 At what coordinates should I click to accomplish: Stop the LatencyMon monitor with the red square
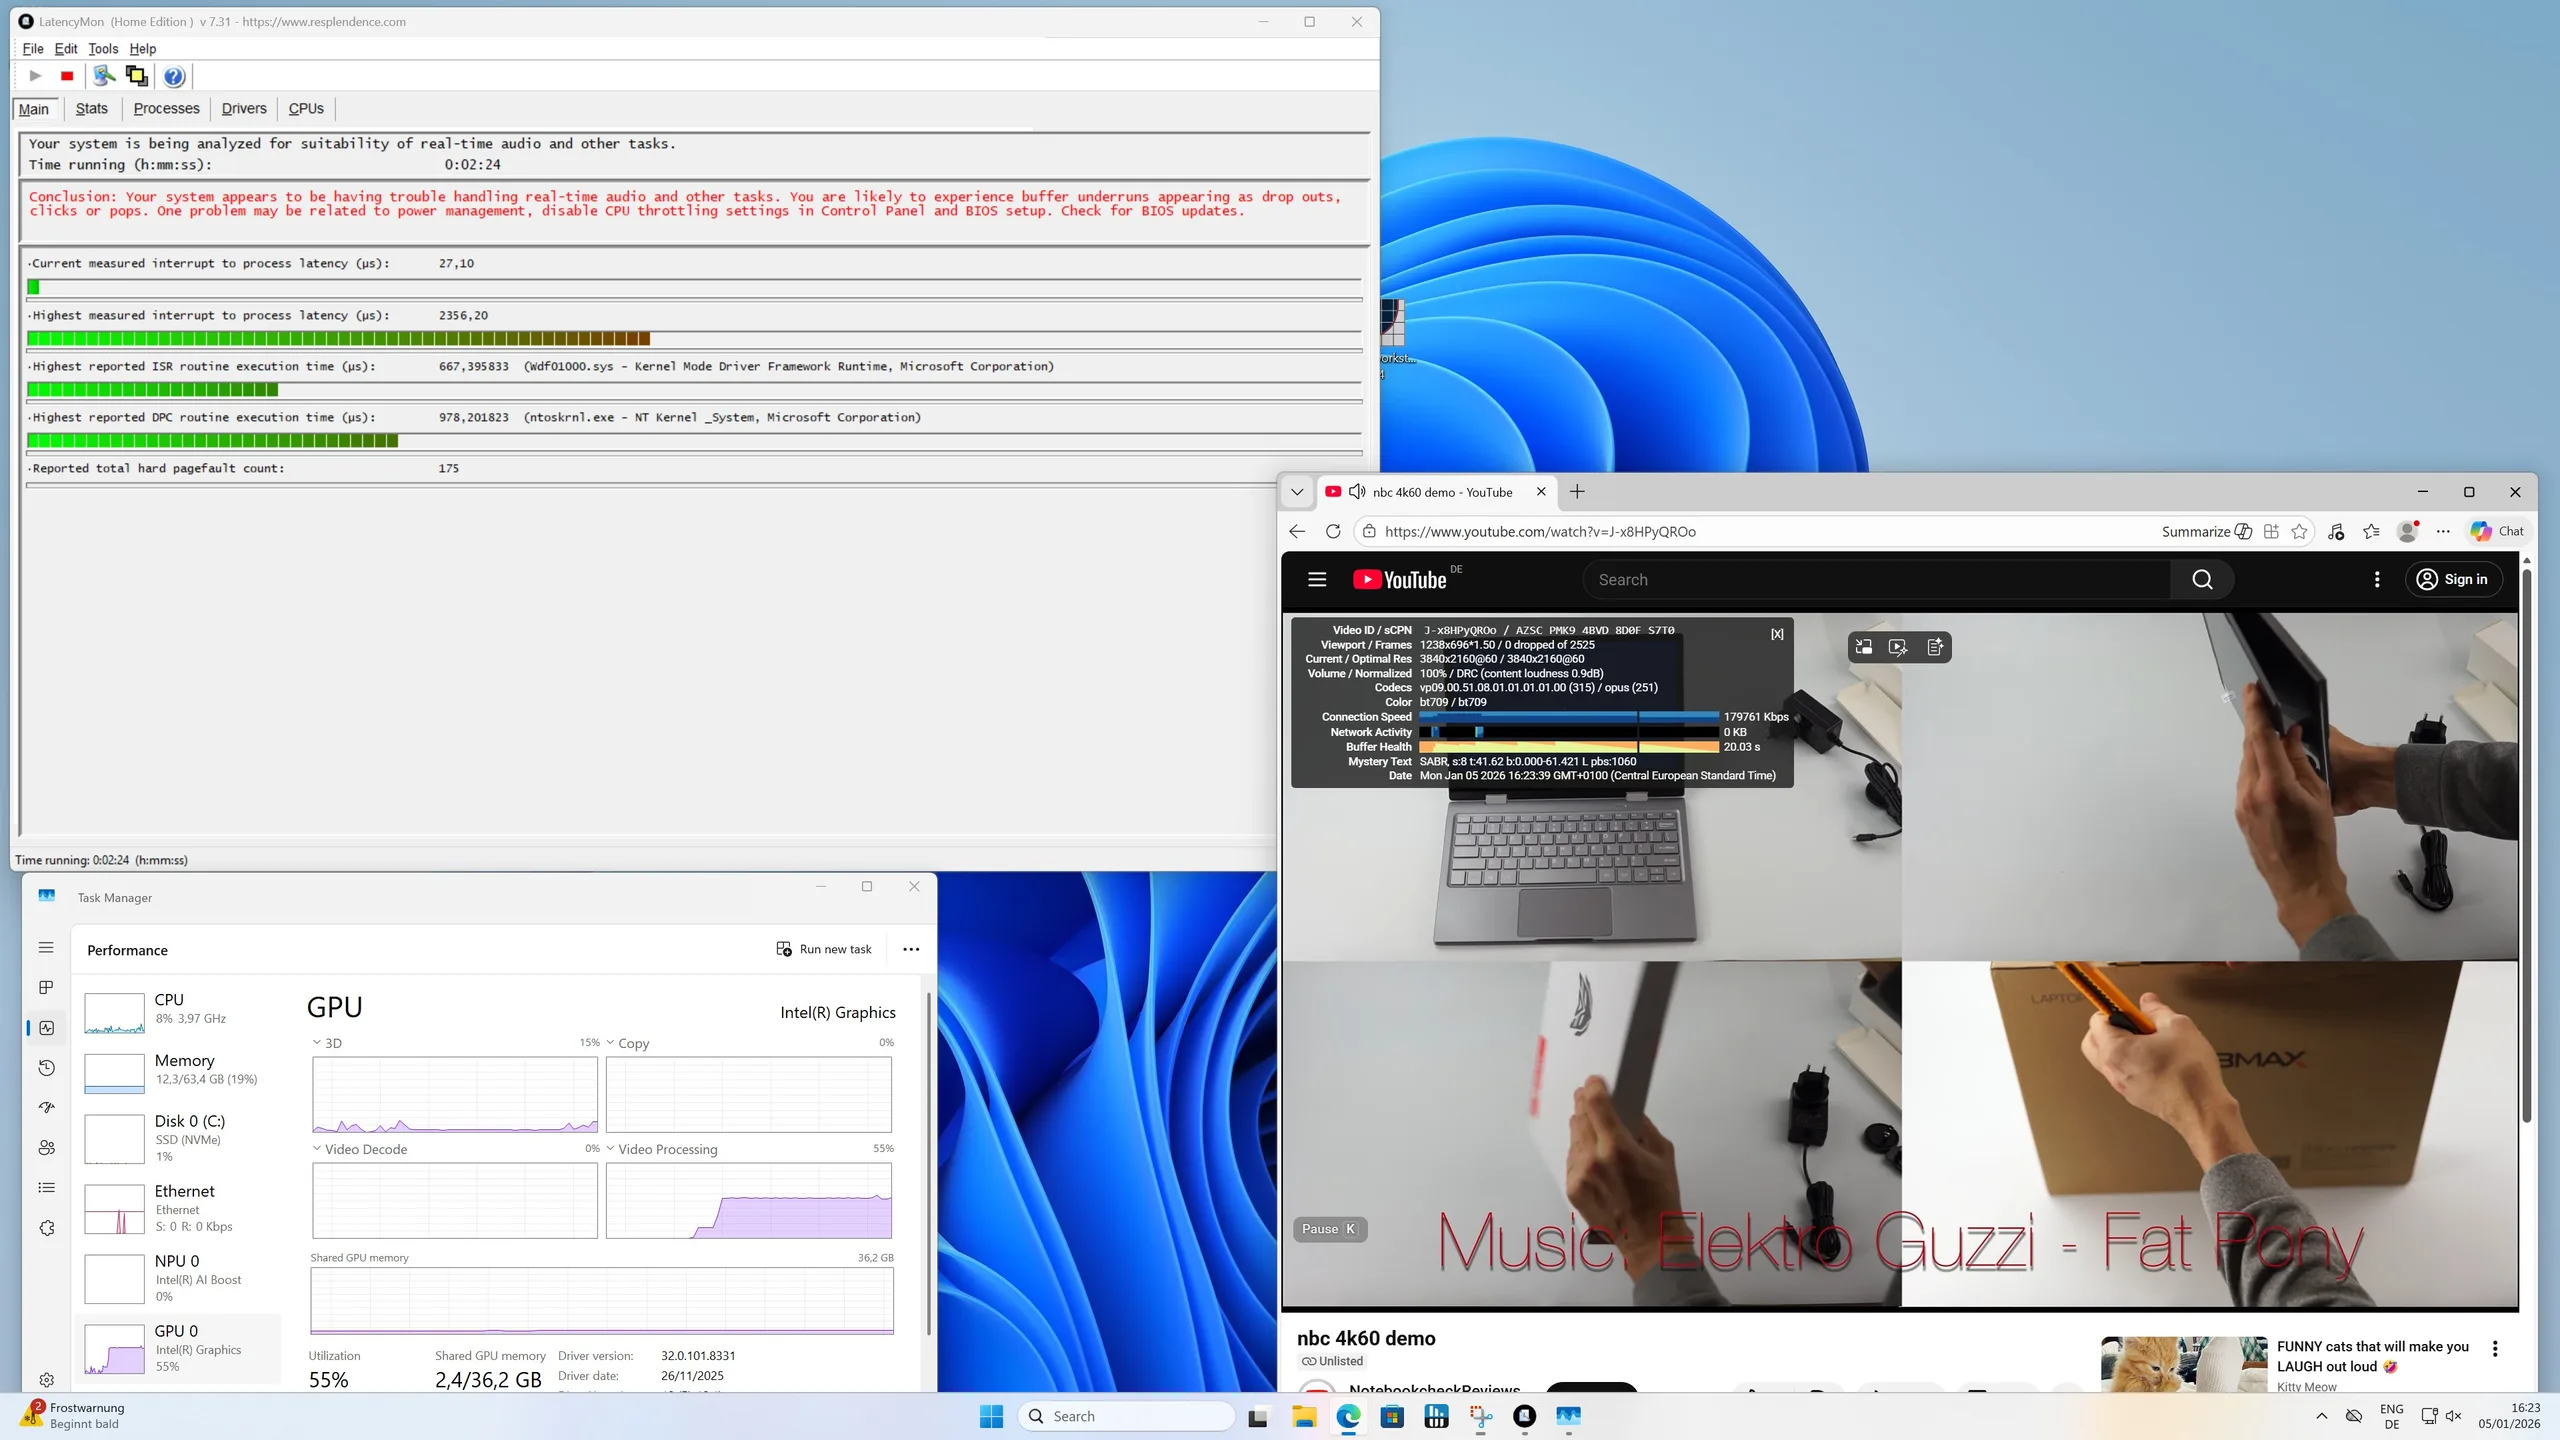click(67, 76)
